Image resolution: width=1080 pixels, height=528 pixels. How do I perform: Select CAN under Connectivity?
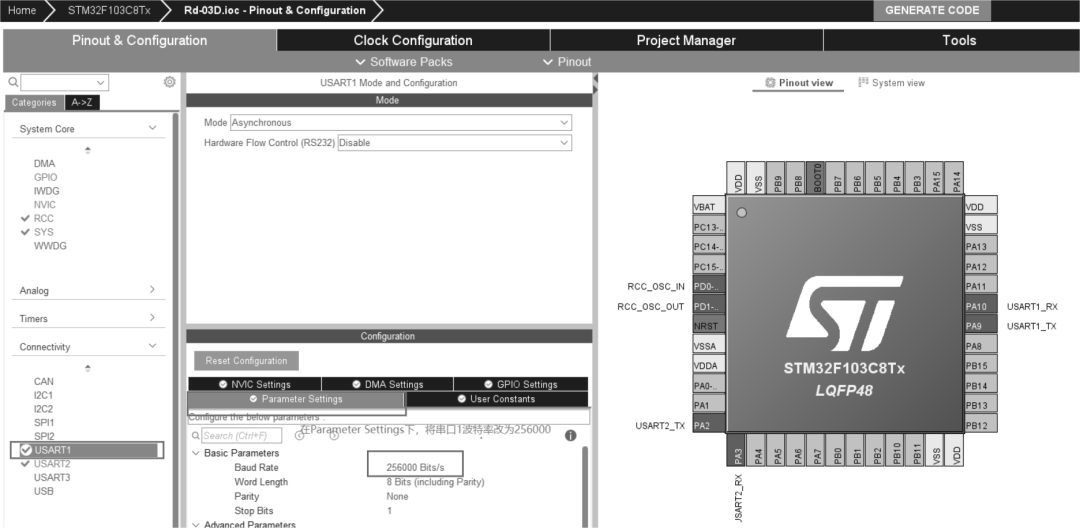(x=43, y=381)
